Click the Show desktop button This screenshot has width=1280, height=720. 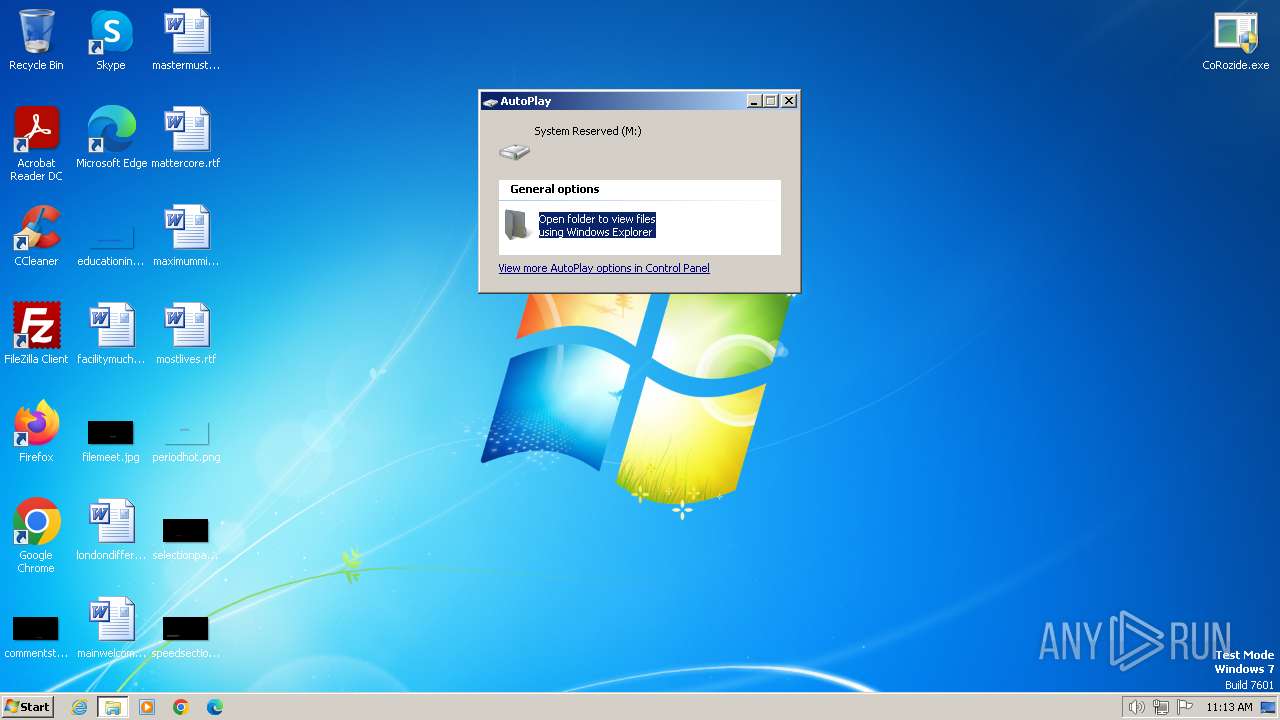1269,707
